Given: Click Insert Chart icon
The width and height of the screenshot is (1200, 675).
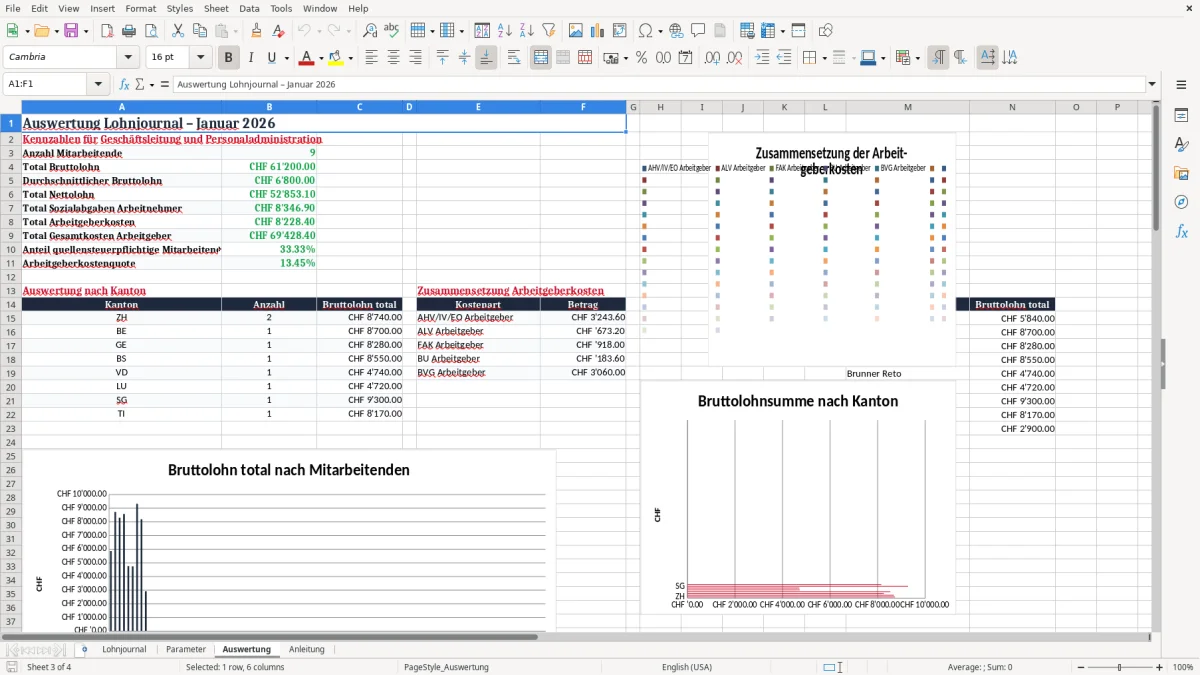Looking at the screenshot, I should click(x=598, y=31).
